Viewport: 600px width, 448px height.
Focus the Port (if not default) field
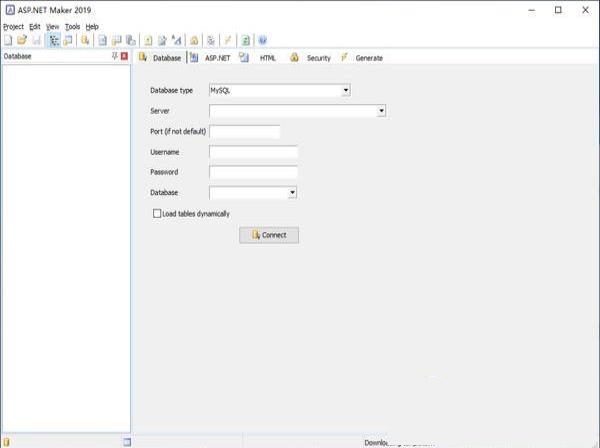click(245, 132)
